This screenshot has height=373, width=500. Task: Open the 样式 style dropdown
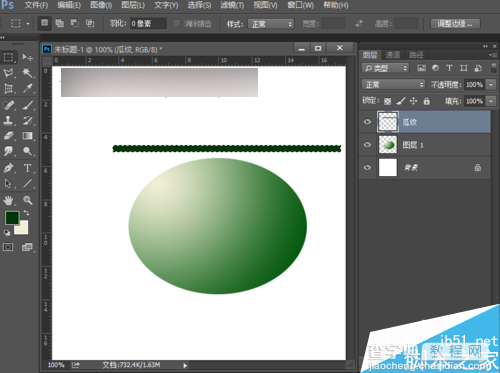click(271, 24)
